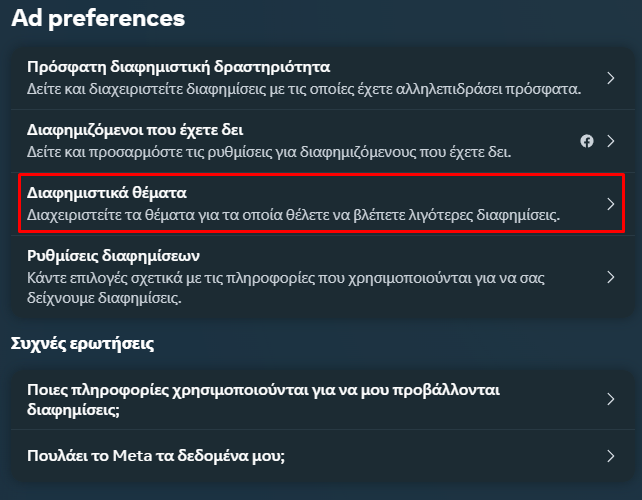The image size is (642, 500).
Task: Click the second-line word διαφημίσεις; in the first FAQ
Action: 73,410
